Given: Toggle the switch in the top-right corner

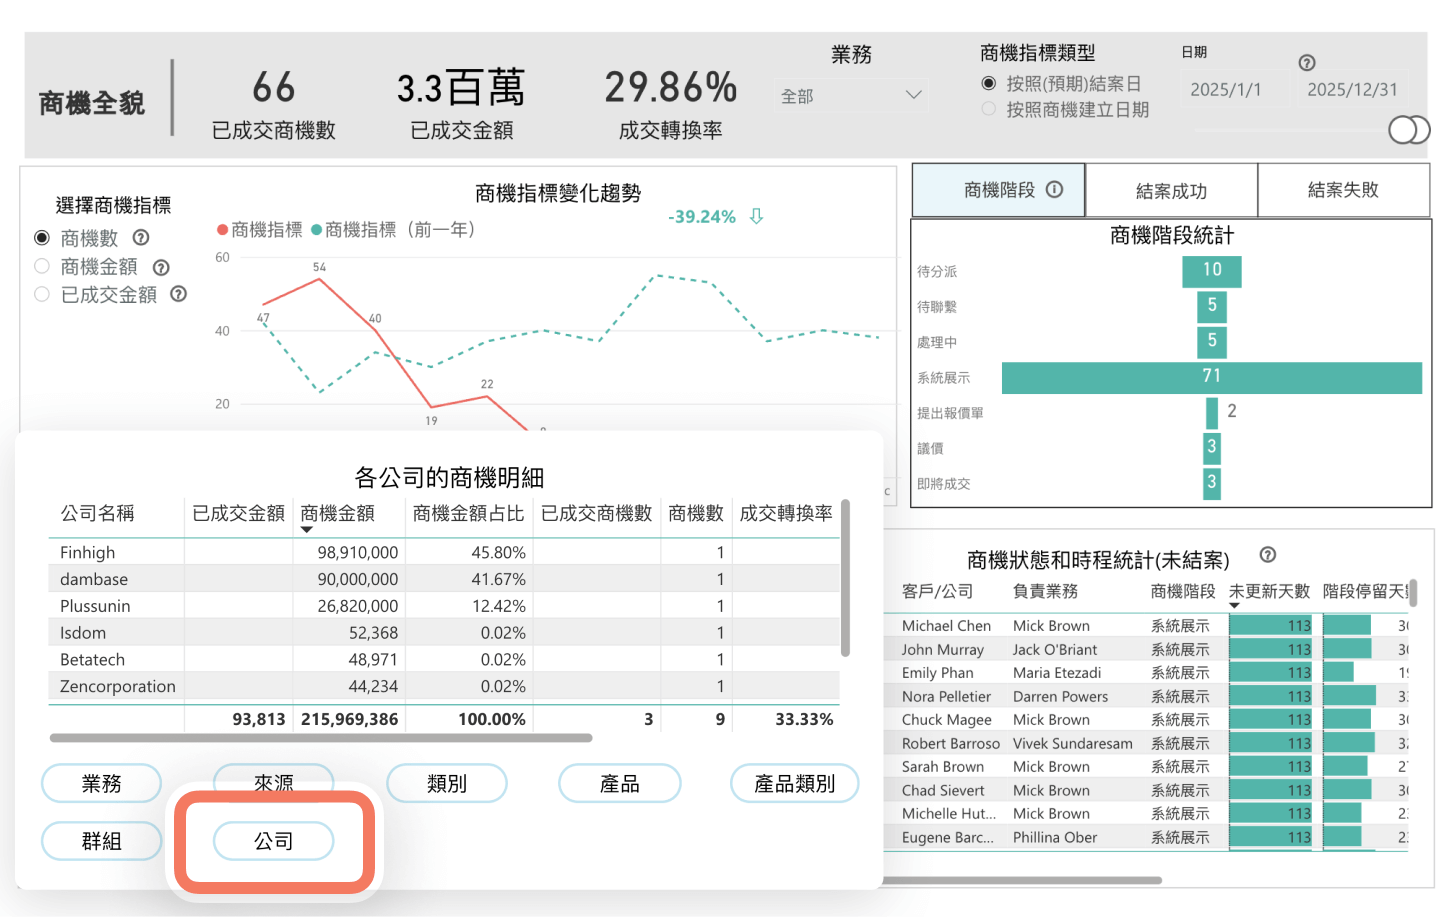Looking at the screenshot, I should point(1410,129).
